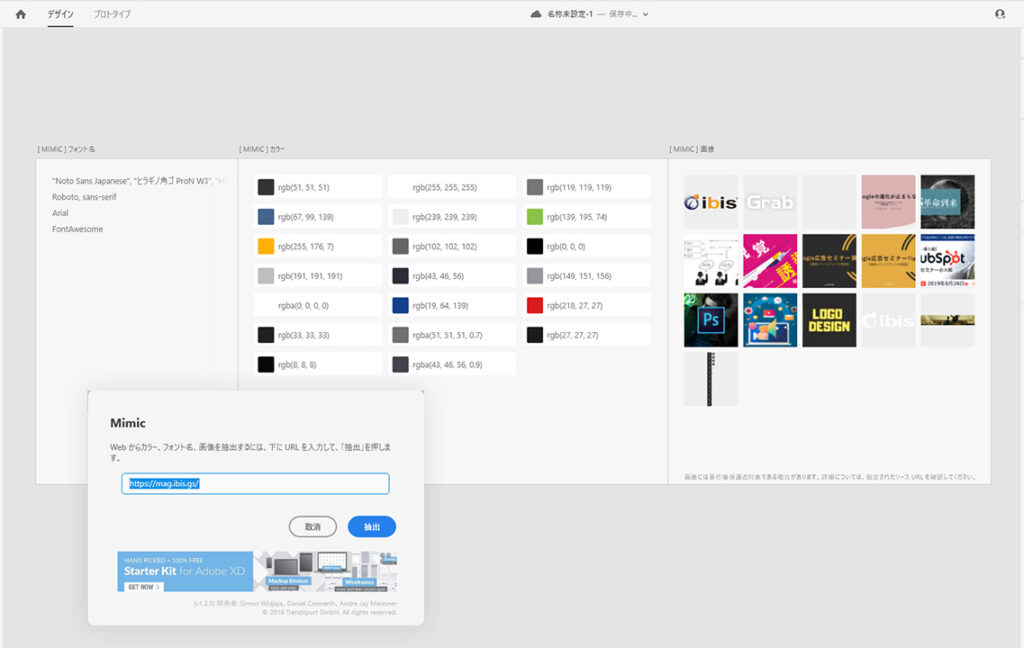Click the rgb(255, 255, 255) color label

pyautogui.click(x=445, y=187)
